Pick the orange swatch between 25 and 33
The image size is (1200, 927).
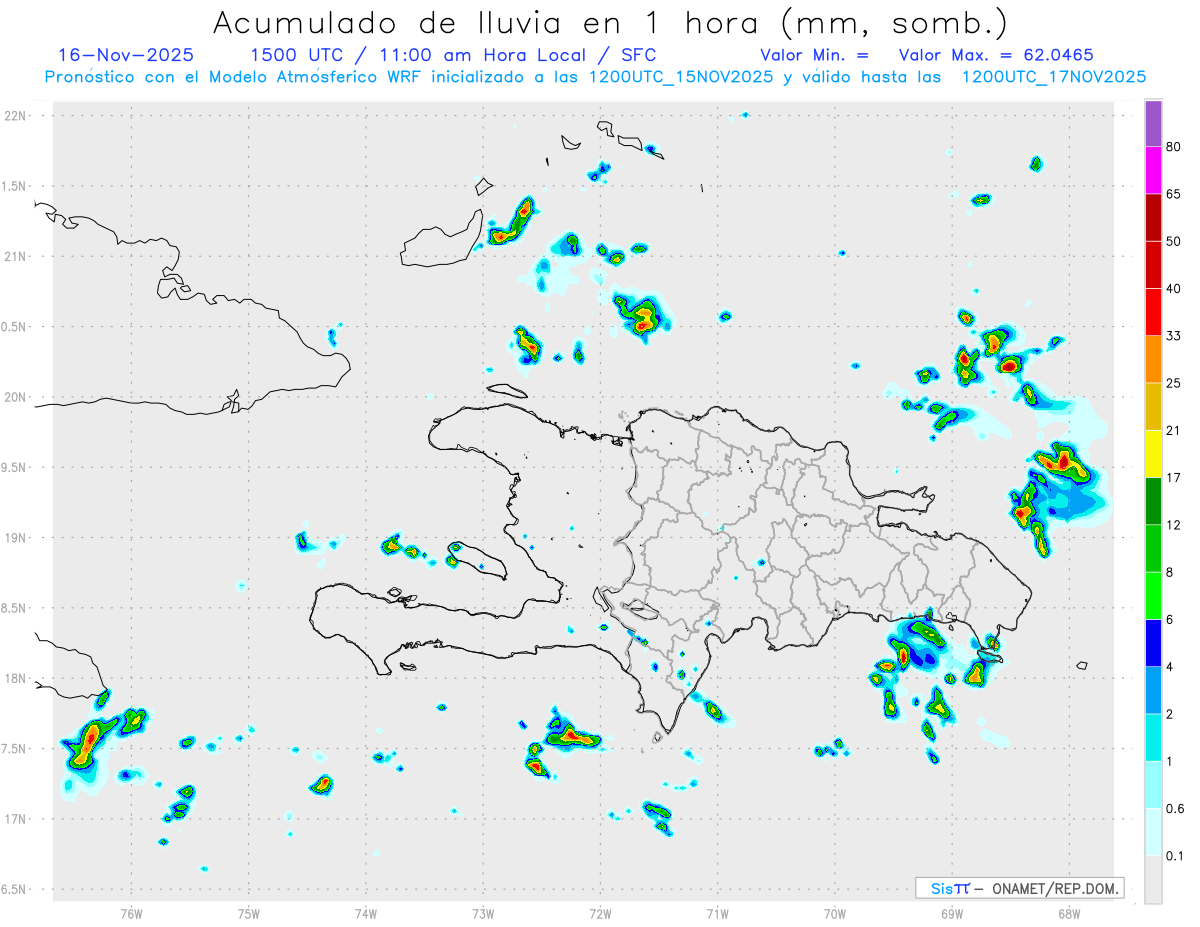tap(1153, 360)
